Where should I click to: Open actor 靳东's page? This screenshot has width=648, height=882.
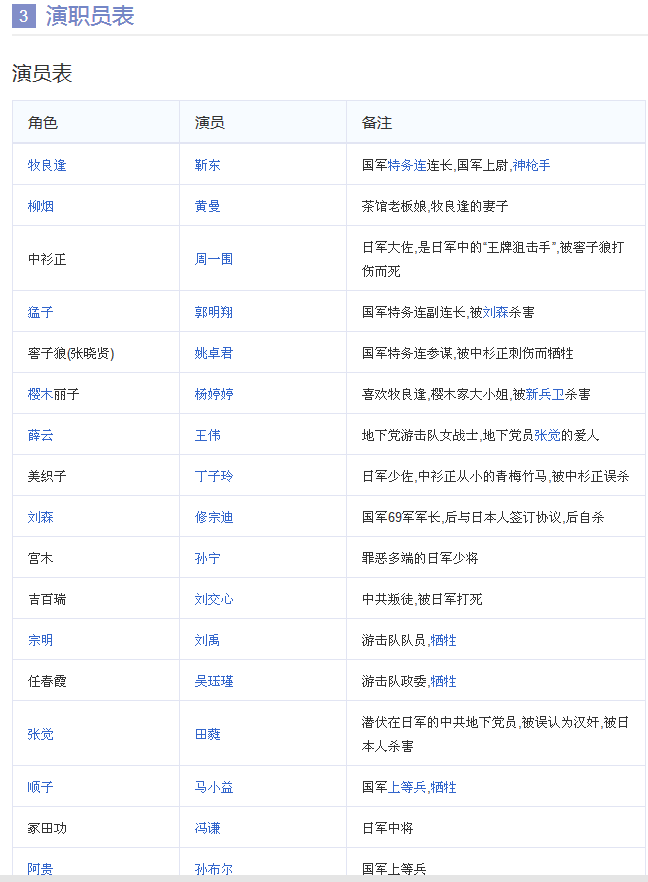[x=208, y=165]
